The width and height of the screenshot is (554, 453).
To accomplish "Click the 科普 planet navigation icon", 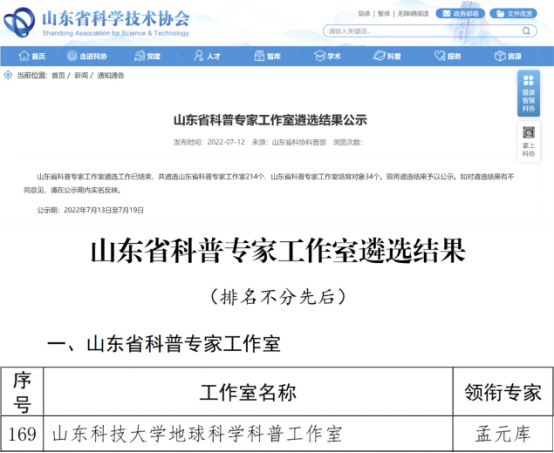I will click(x=379, y=56).
